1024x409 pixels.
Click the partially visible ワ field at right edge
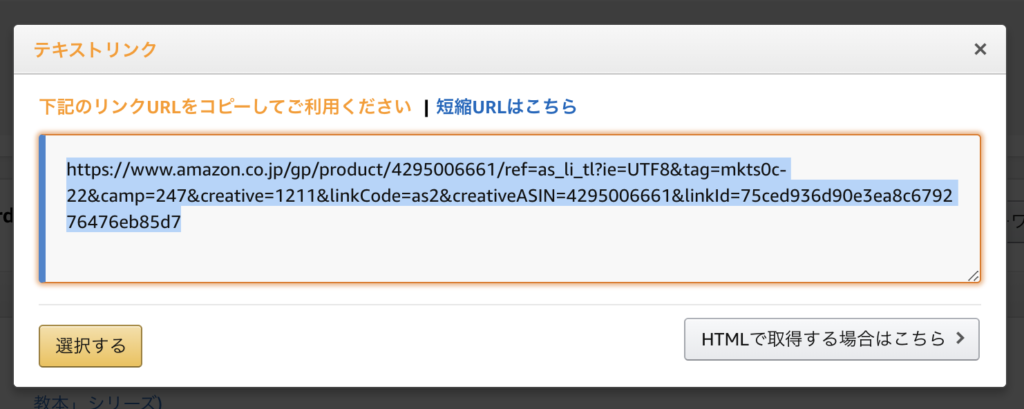tap(1015, 222)
